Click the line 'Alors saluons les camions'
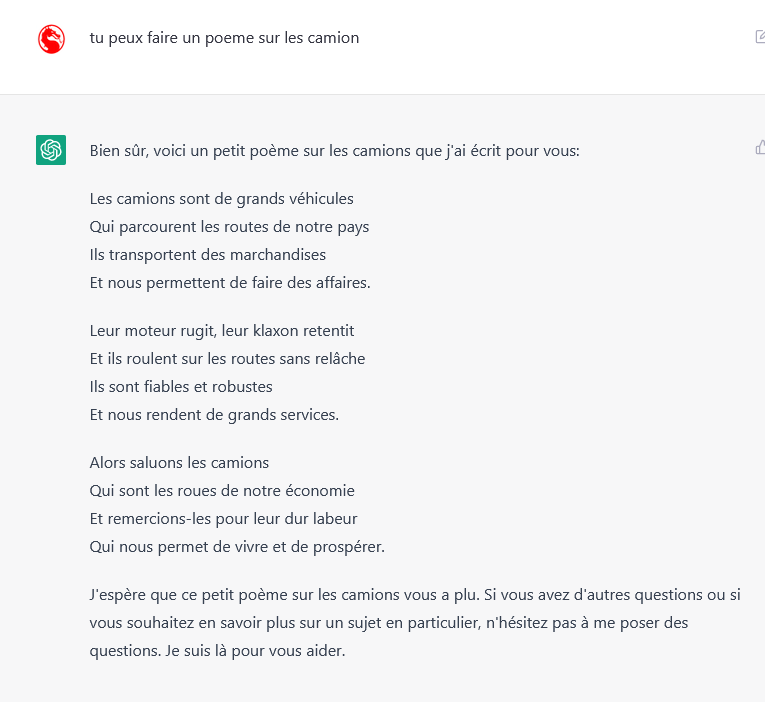The width and height of the screenshot is (765, 702). 179,462
